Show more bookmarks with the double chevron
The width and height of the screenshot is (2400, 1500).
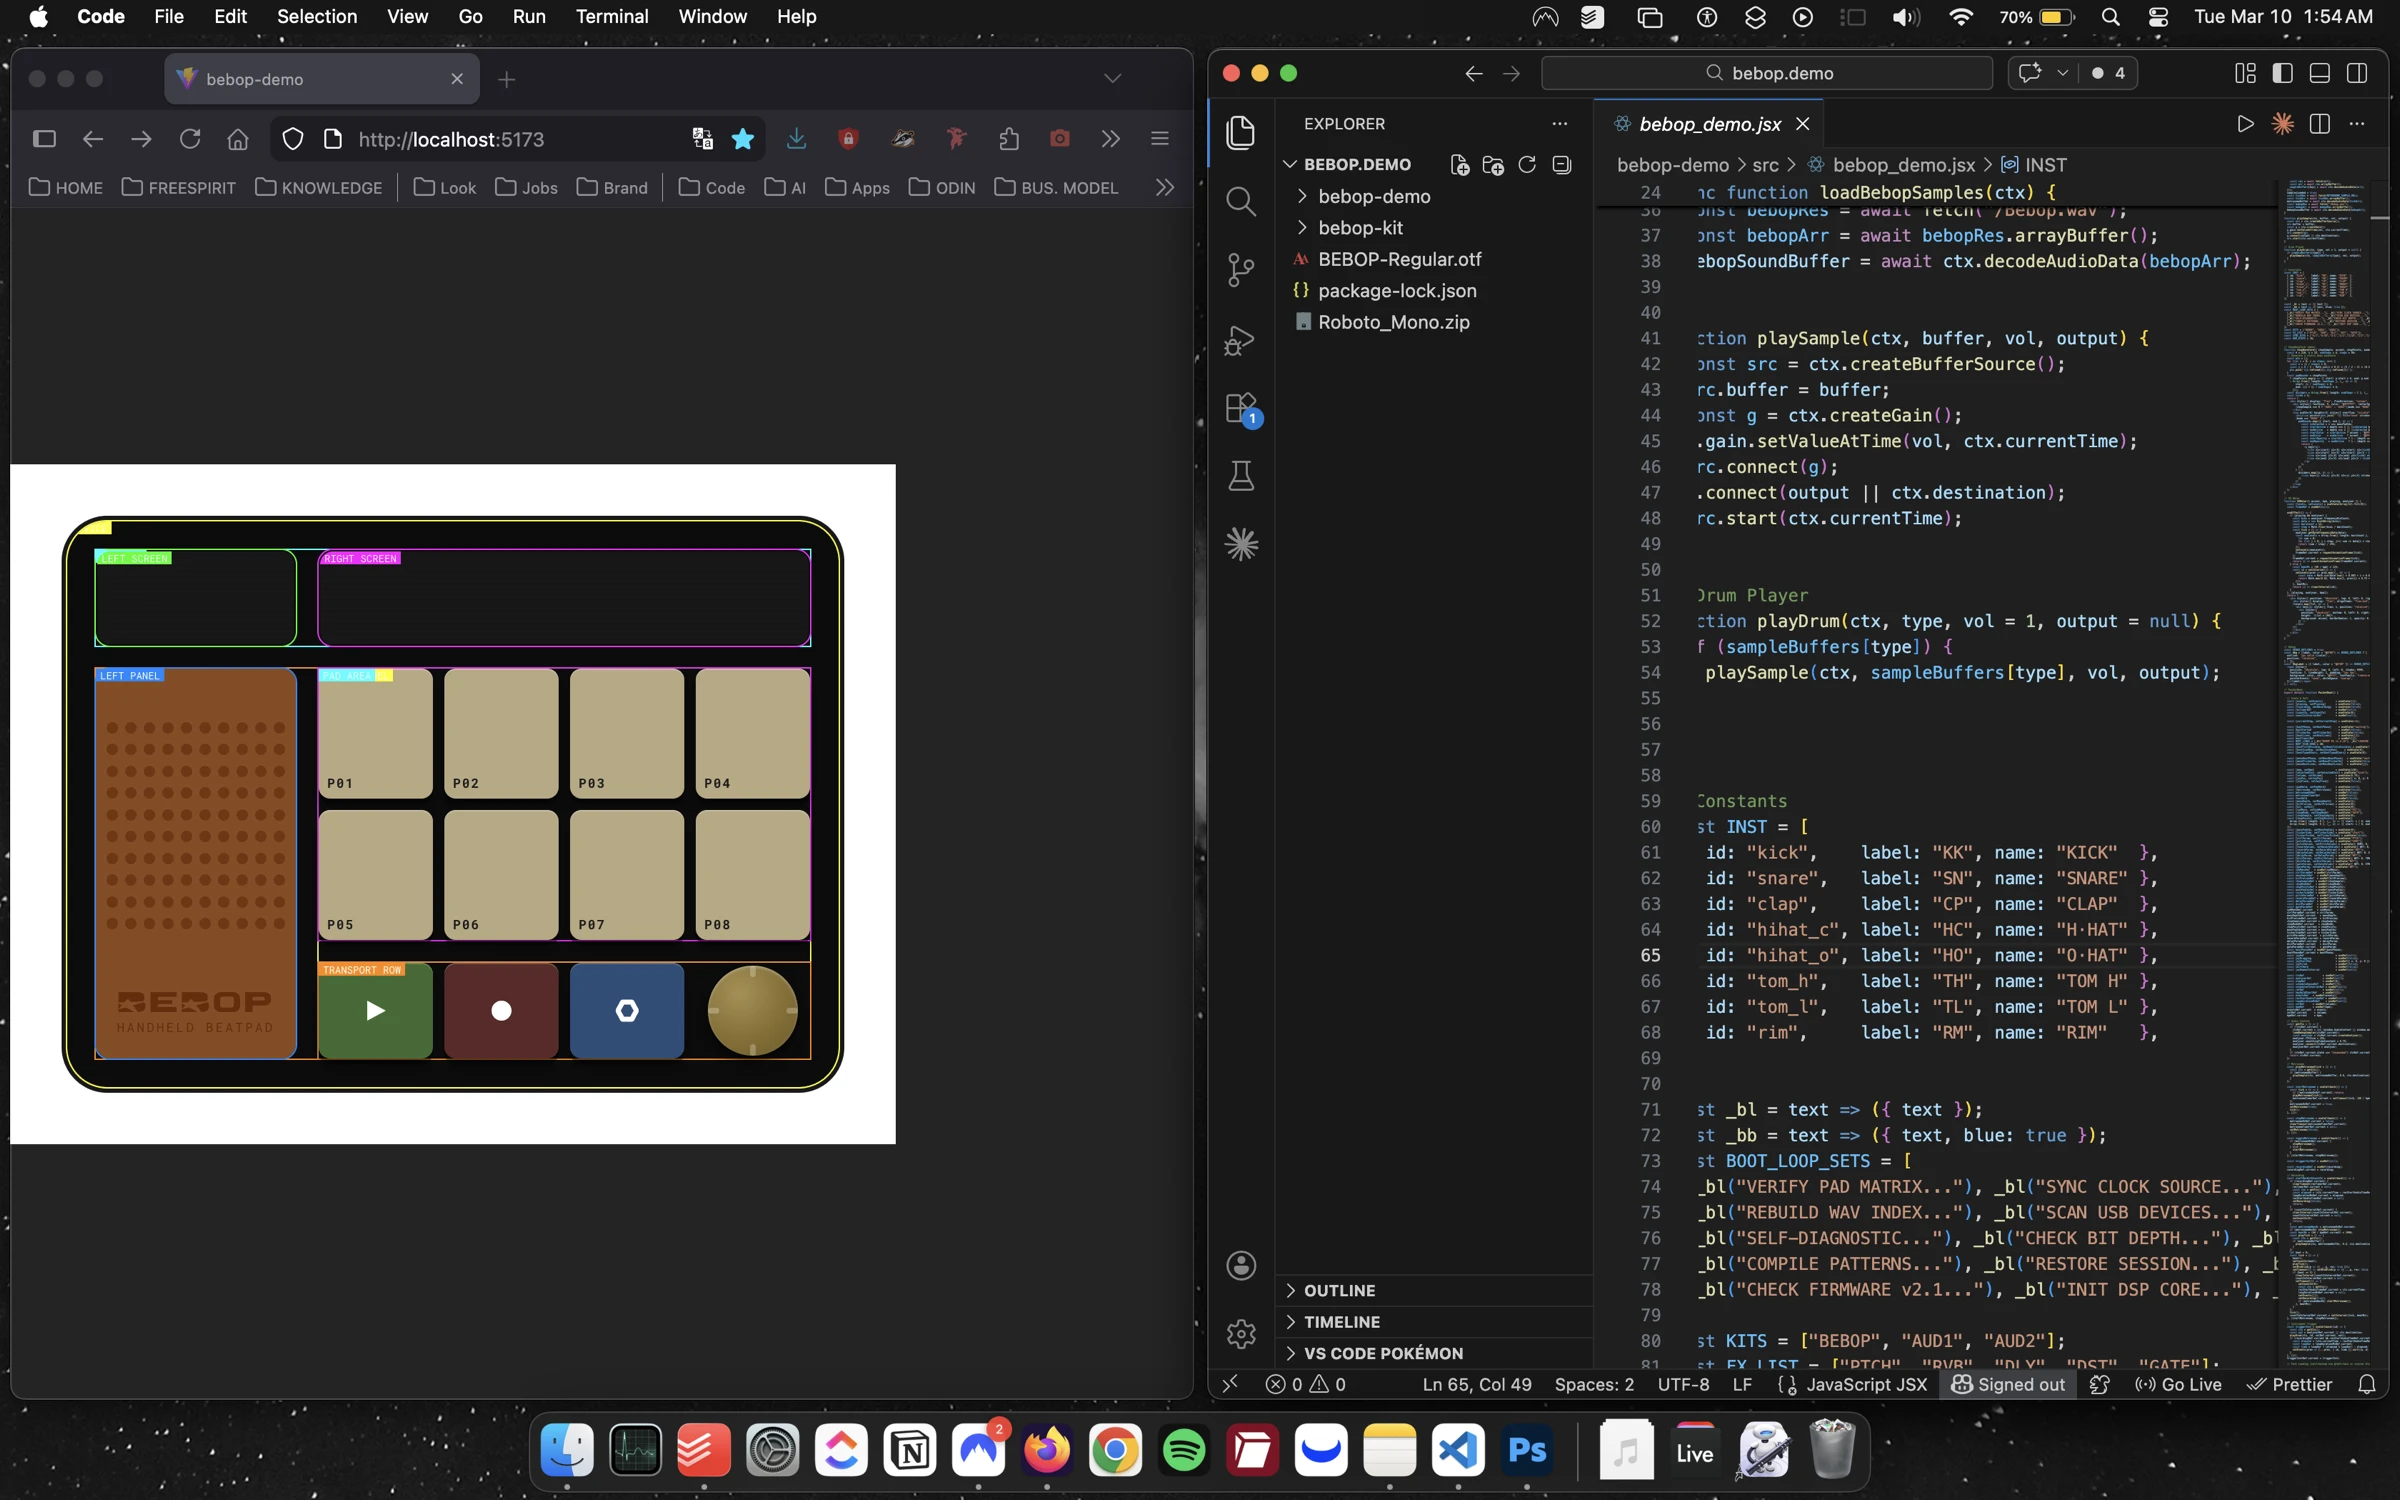(1164, 187)
